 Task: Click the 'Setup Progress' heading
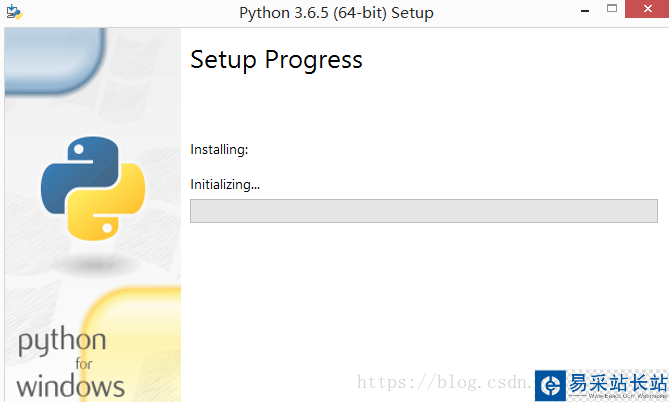276,60
